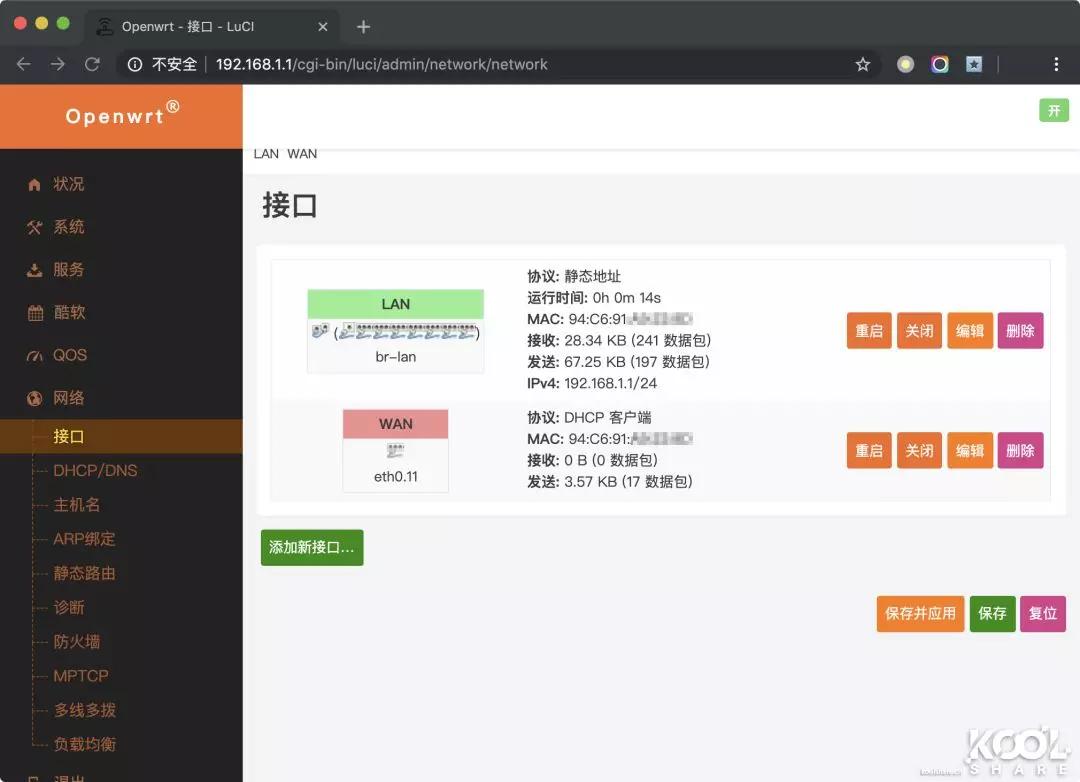
Task: Open the 服务 (Services) sidebar icon
Action: 37,269
